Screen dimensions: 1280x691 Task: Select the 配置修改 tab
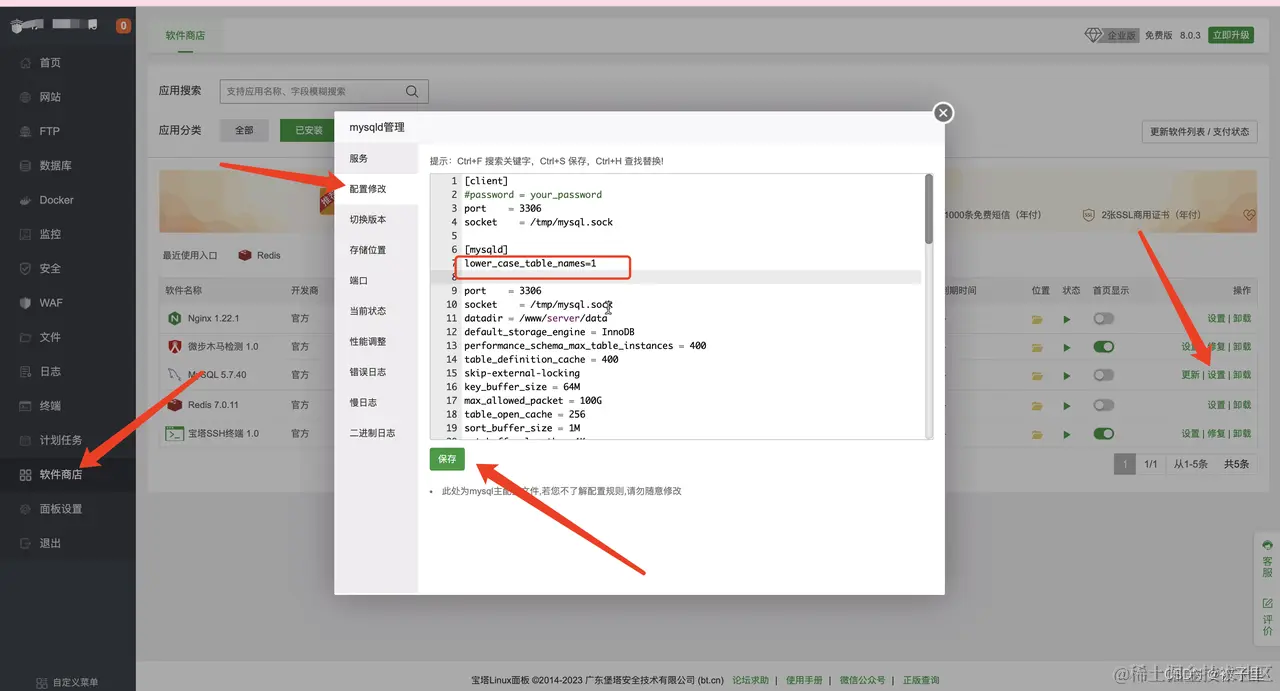tap(376, 189)
